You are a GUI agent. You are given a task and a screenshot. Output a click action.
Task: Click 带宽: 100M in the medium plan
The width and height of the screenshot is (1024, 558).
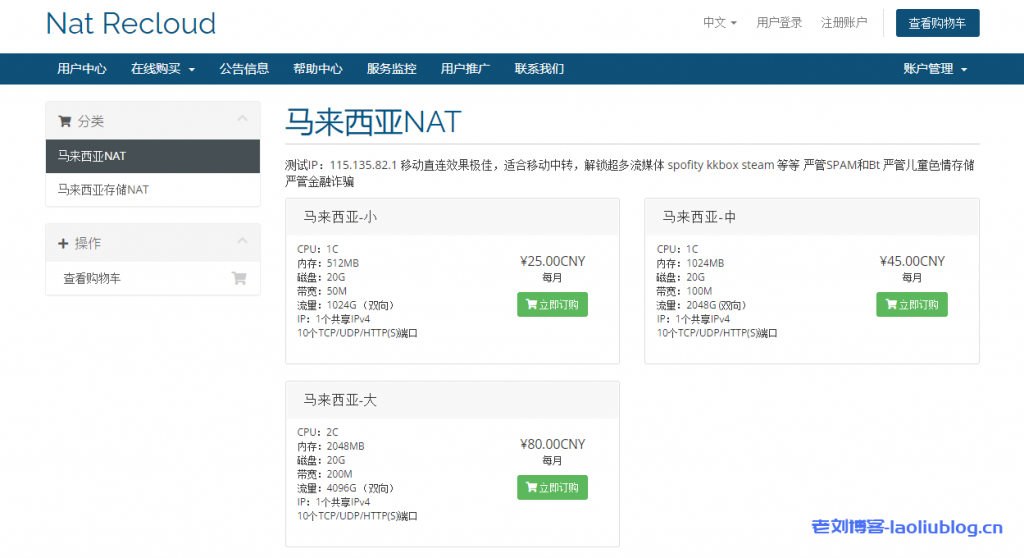click(684, 291)
